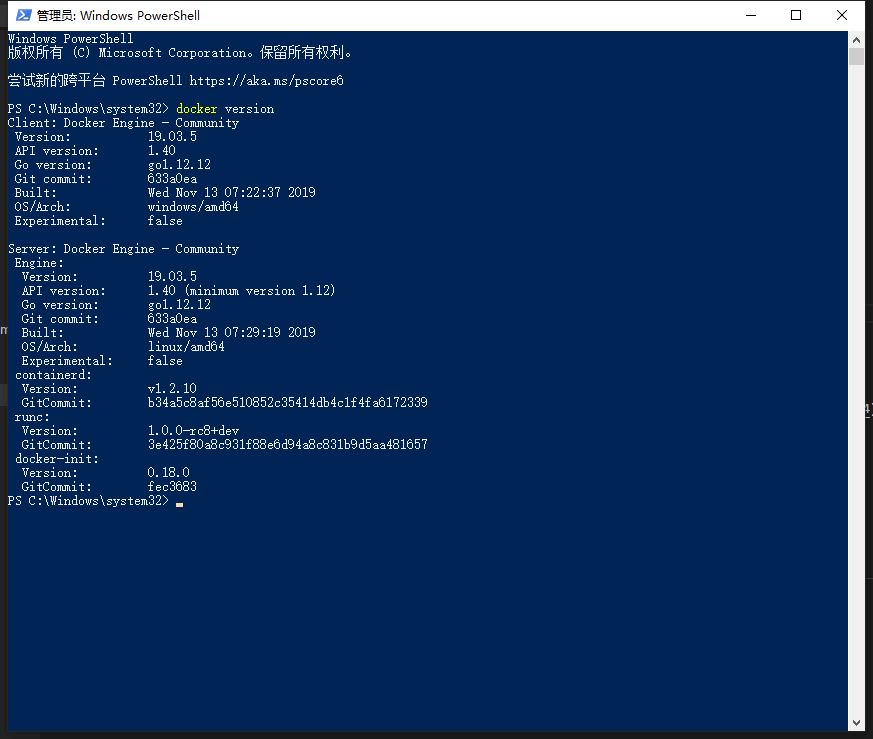873x739 pixels.
Task: Click the scrollbar up arrow
Action: 856,39
